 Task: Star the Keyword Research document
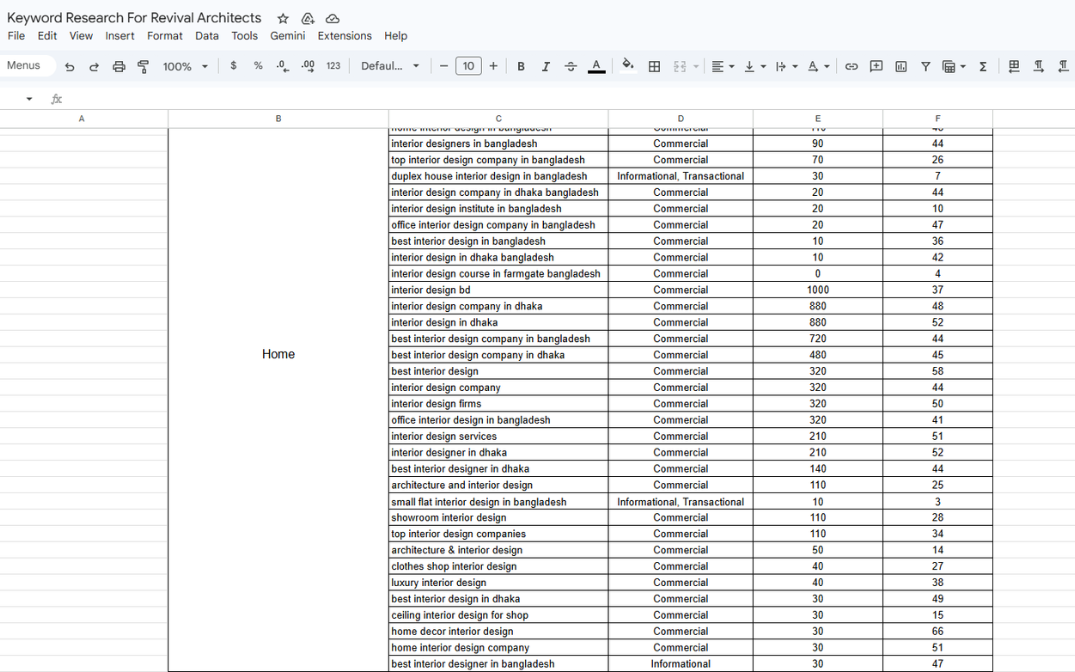coord(283,18)
